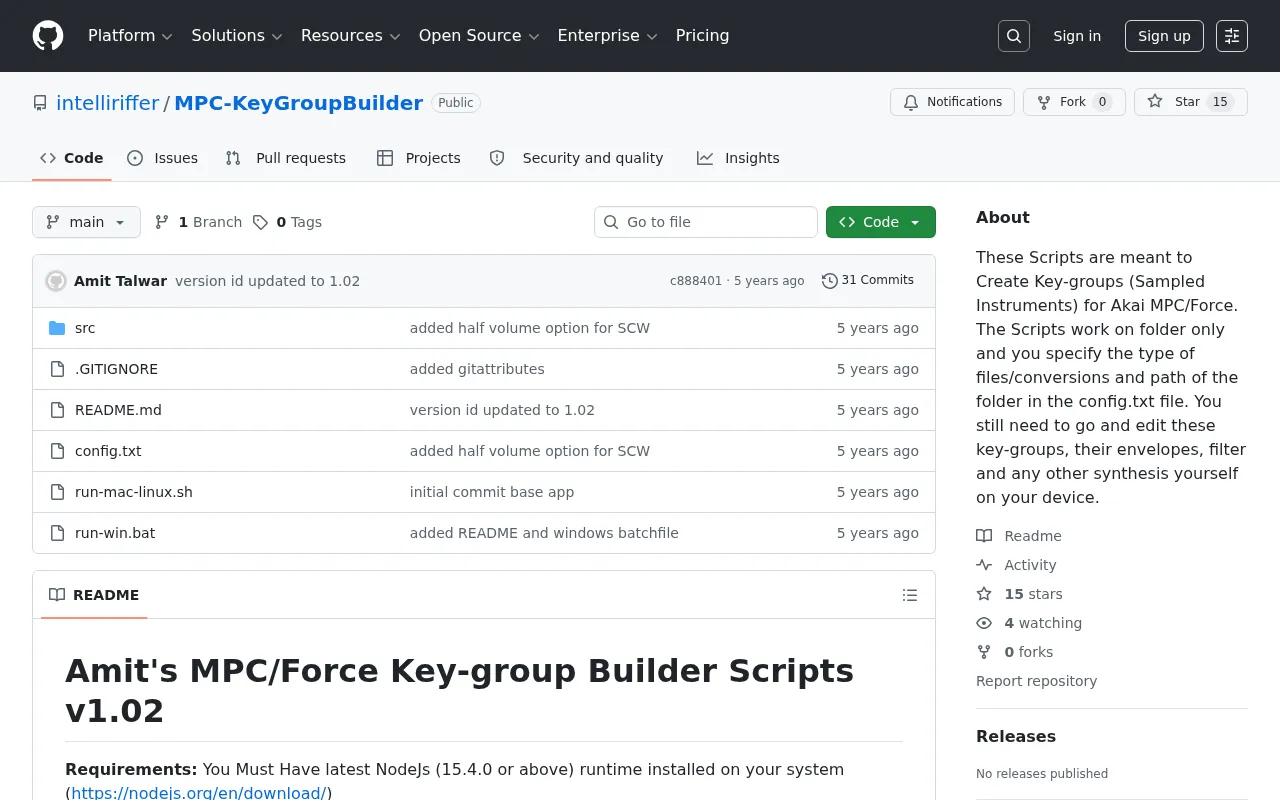Click the file icon next to run-win.bat

pos(57,533)
